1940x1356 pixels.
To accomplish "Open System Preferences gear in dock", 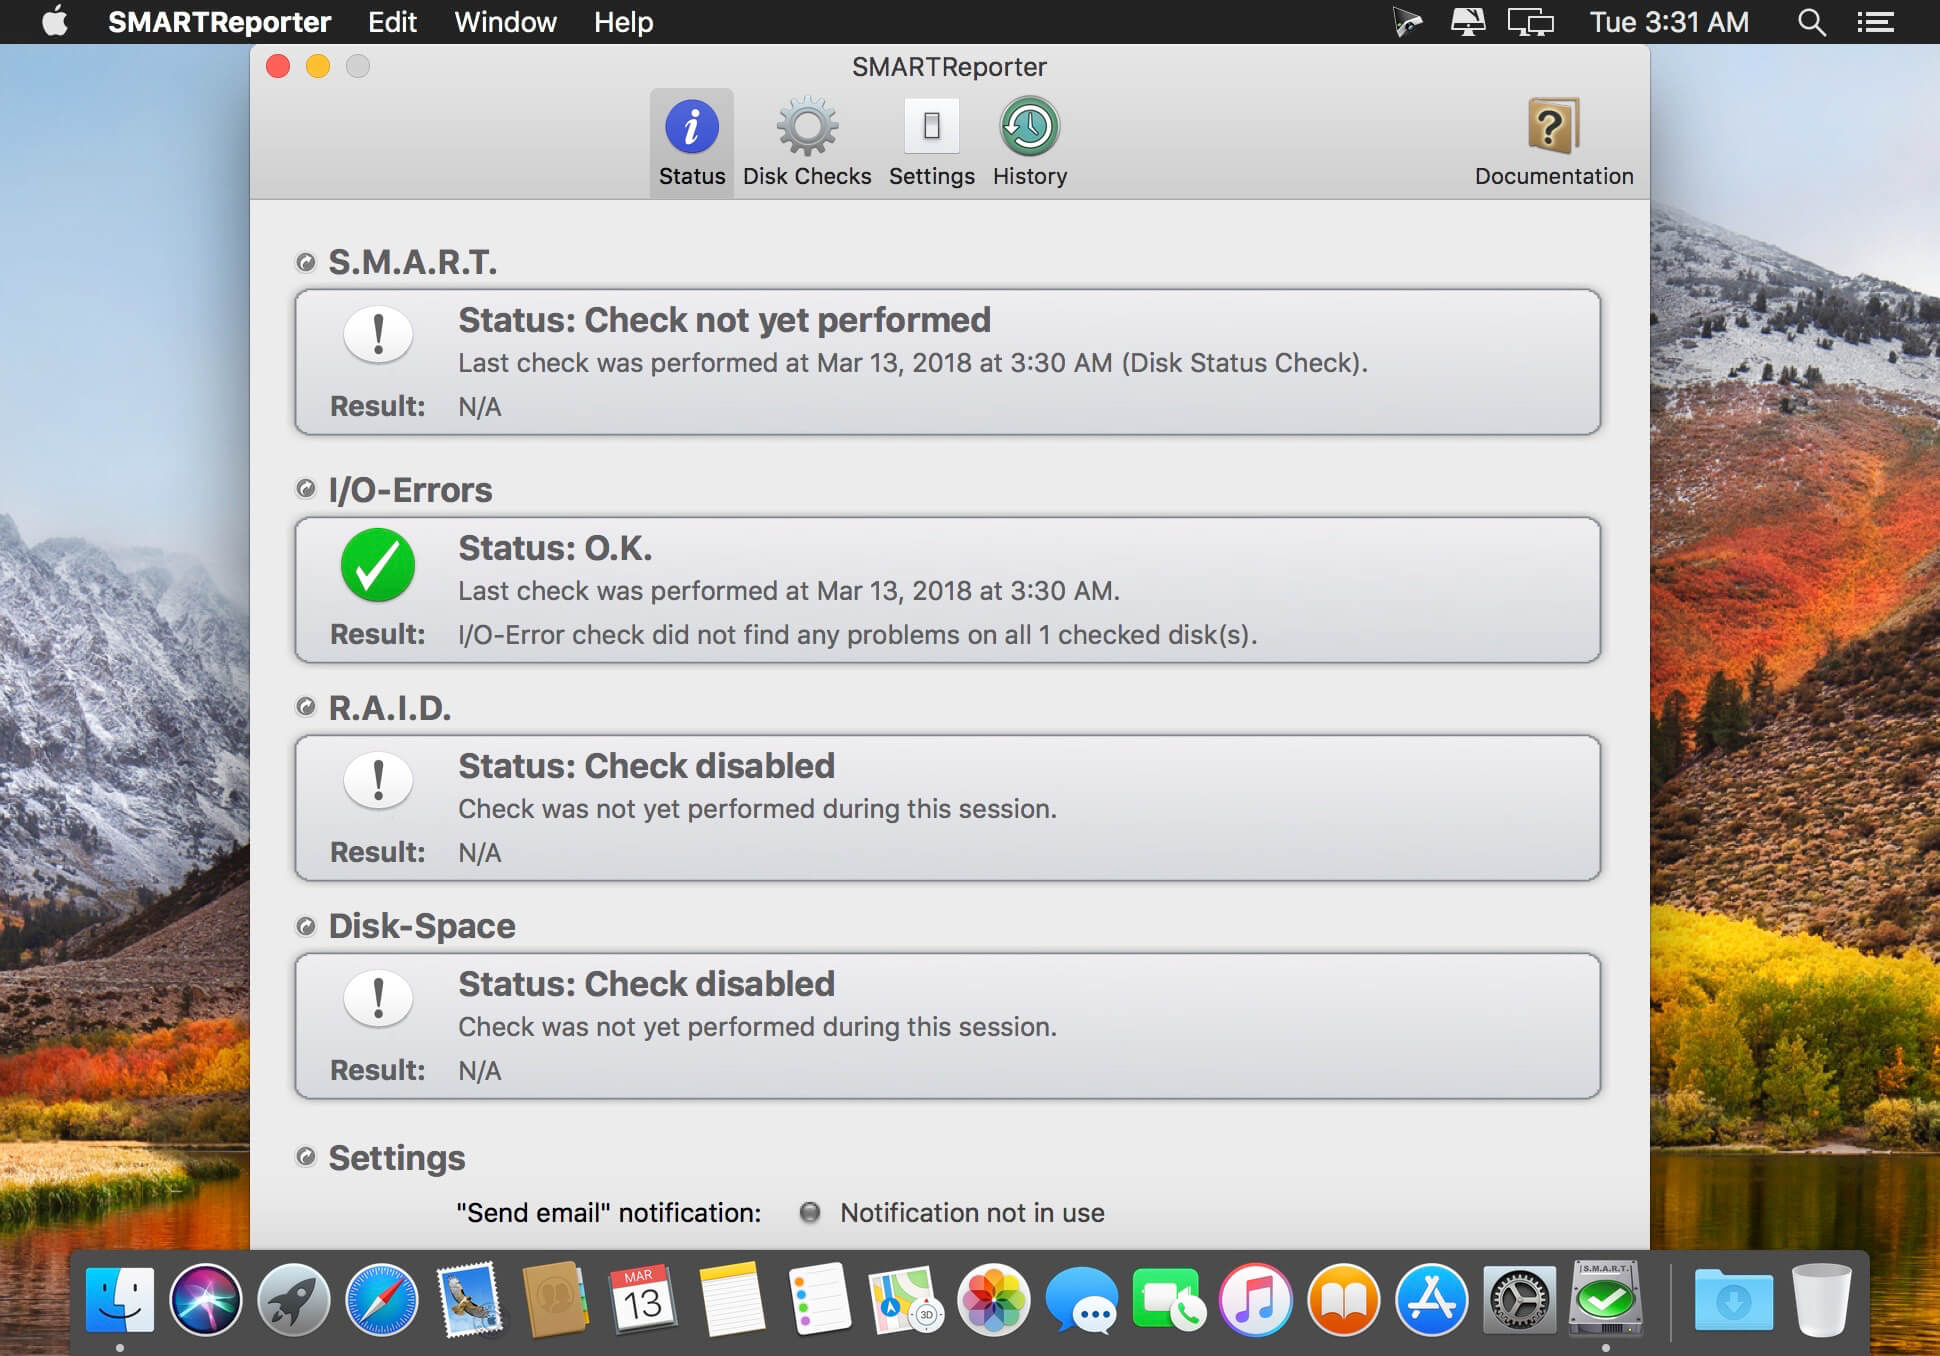I will click(x=1519, y=1300).
